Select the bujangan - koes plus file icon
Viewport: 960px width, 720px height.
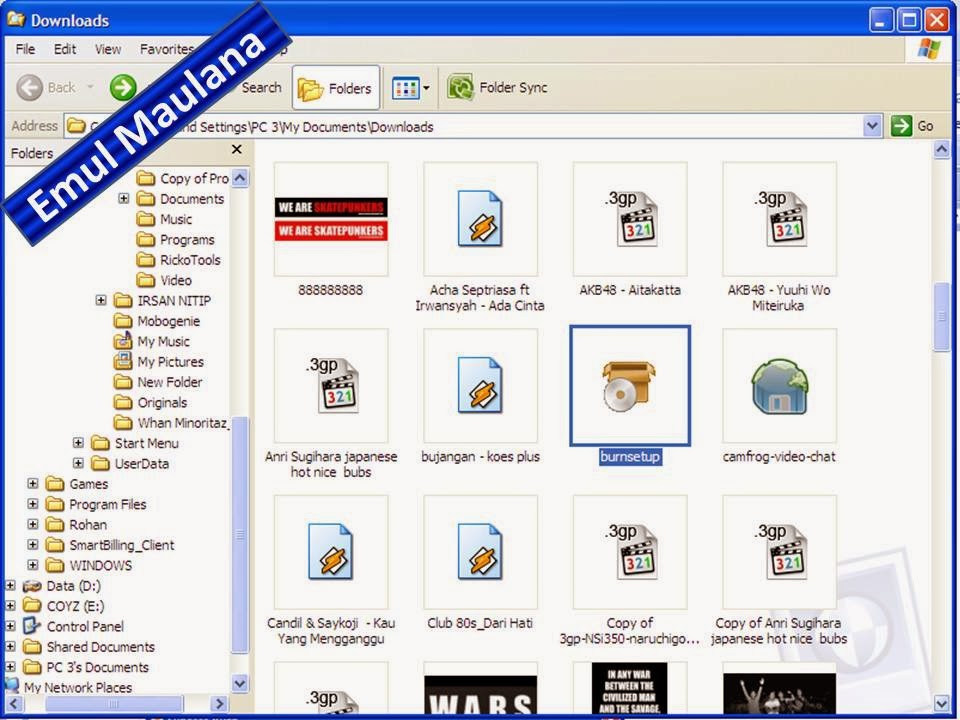[480, 385]
